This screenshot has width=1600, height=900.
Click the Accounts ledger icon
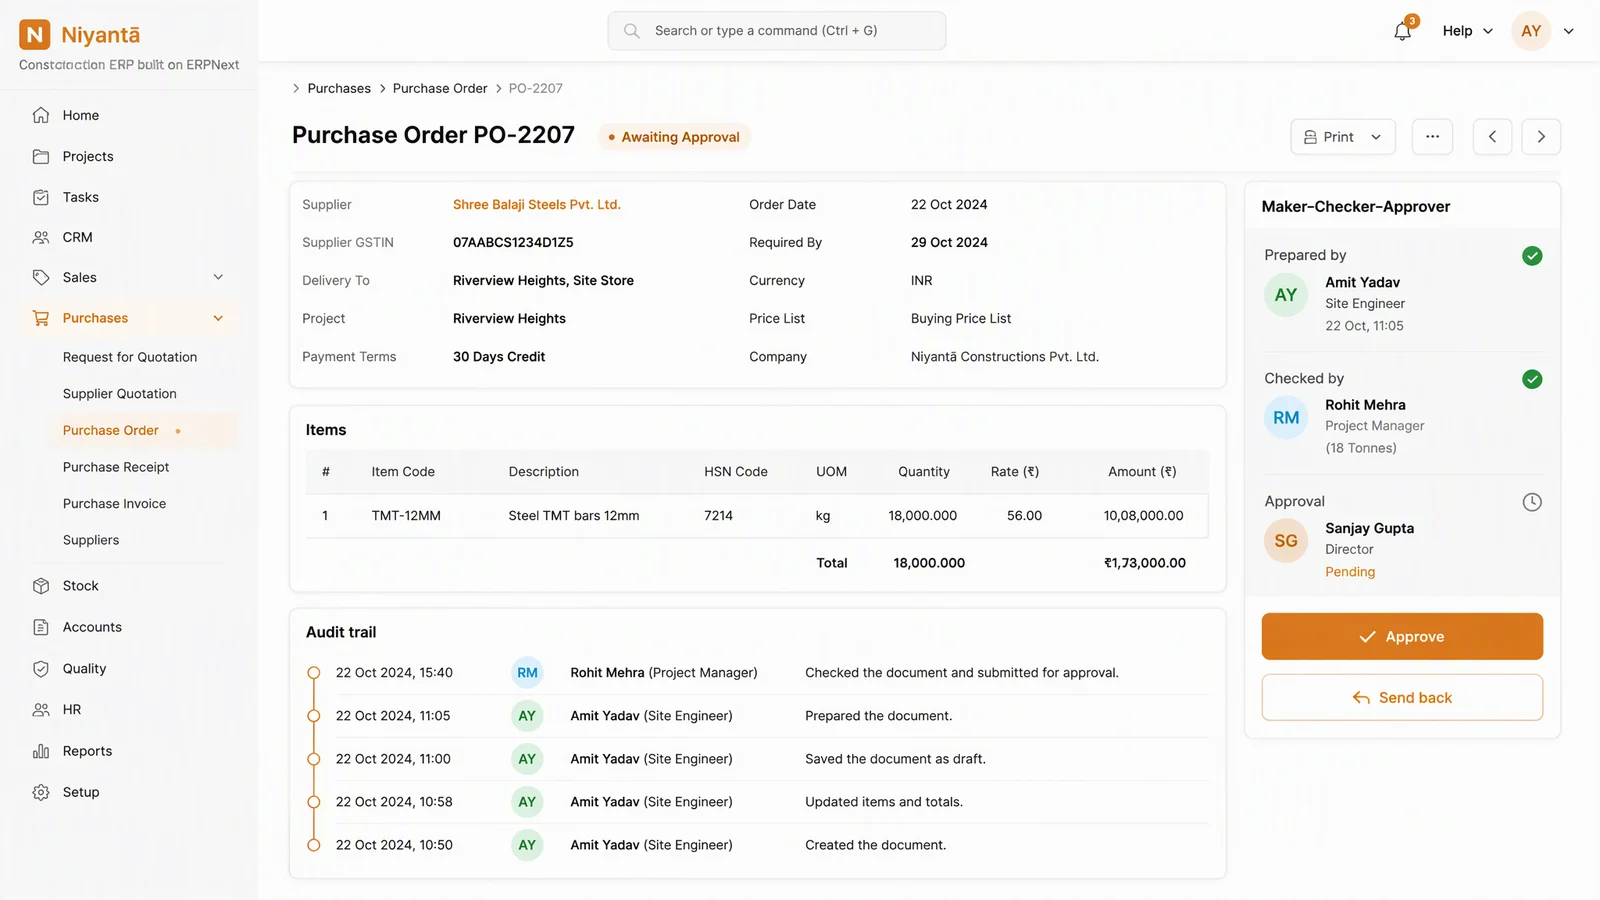[41, 627]
